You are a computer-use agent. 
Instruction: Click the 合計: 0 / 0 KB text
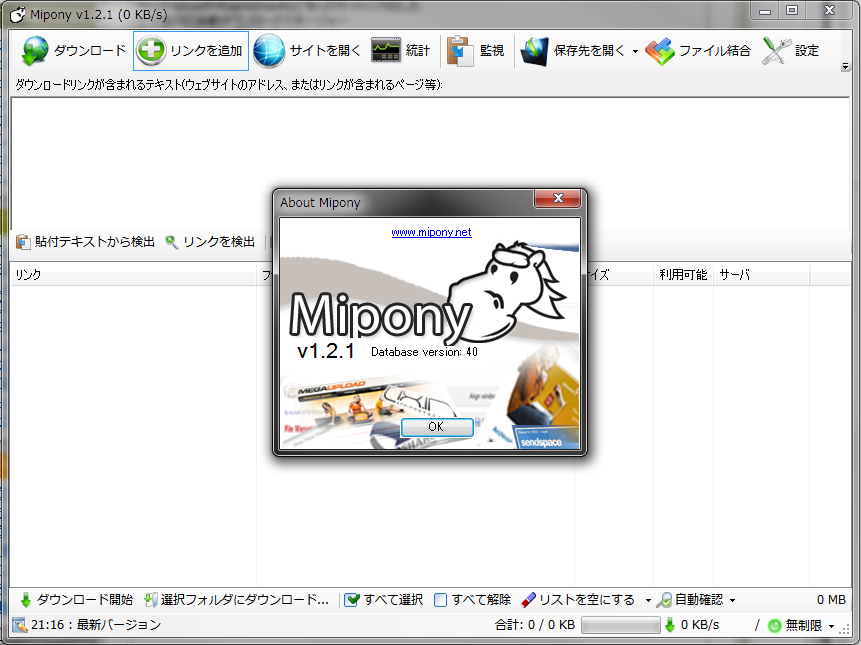tap(535, 625)
